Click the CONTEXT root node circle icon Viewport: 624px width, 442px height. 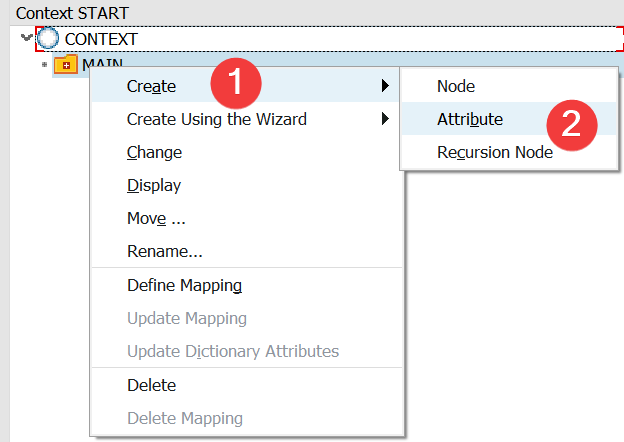48,39
